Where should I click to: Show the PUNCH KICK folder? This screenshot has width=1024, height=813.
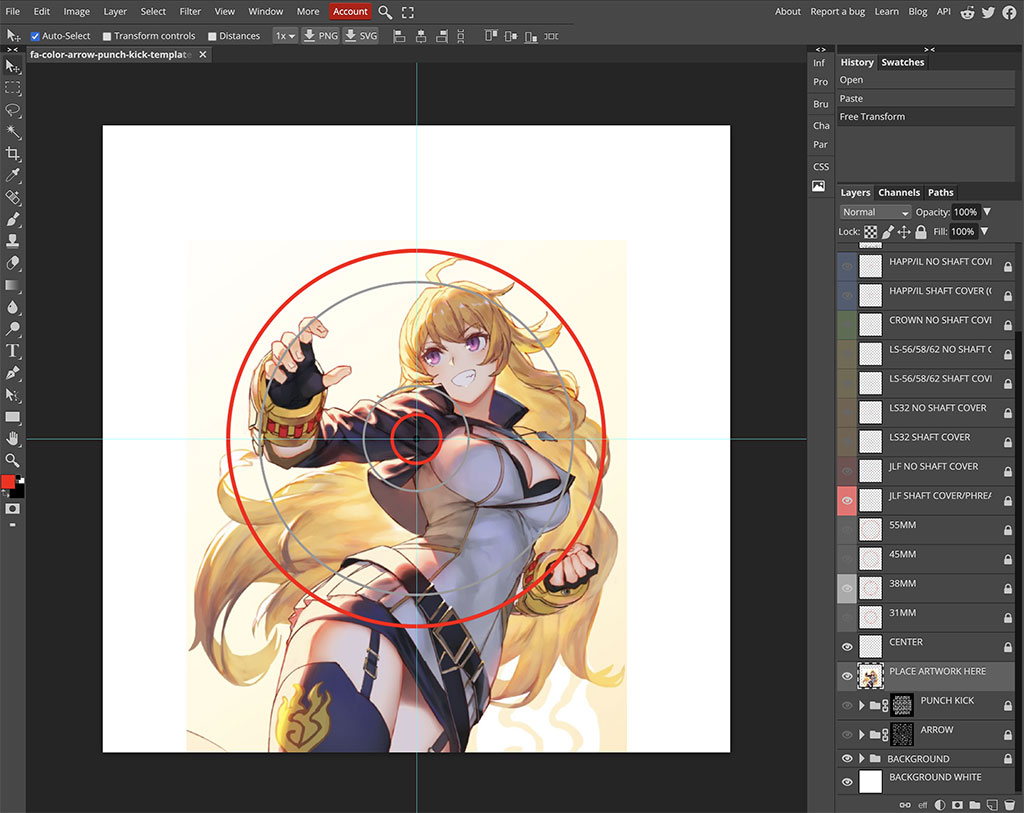coord(847,705)
